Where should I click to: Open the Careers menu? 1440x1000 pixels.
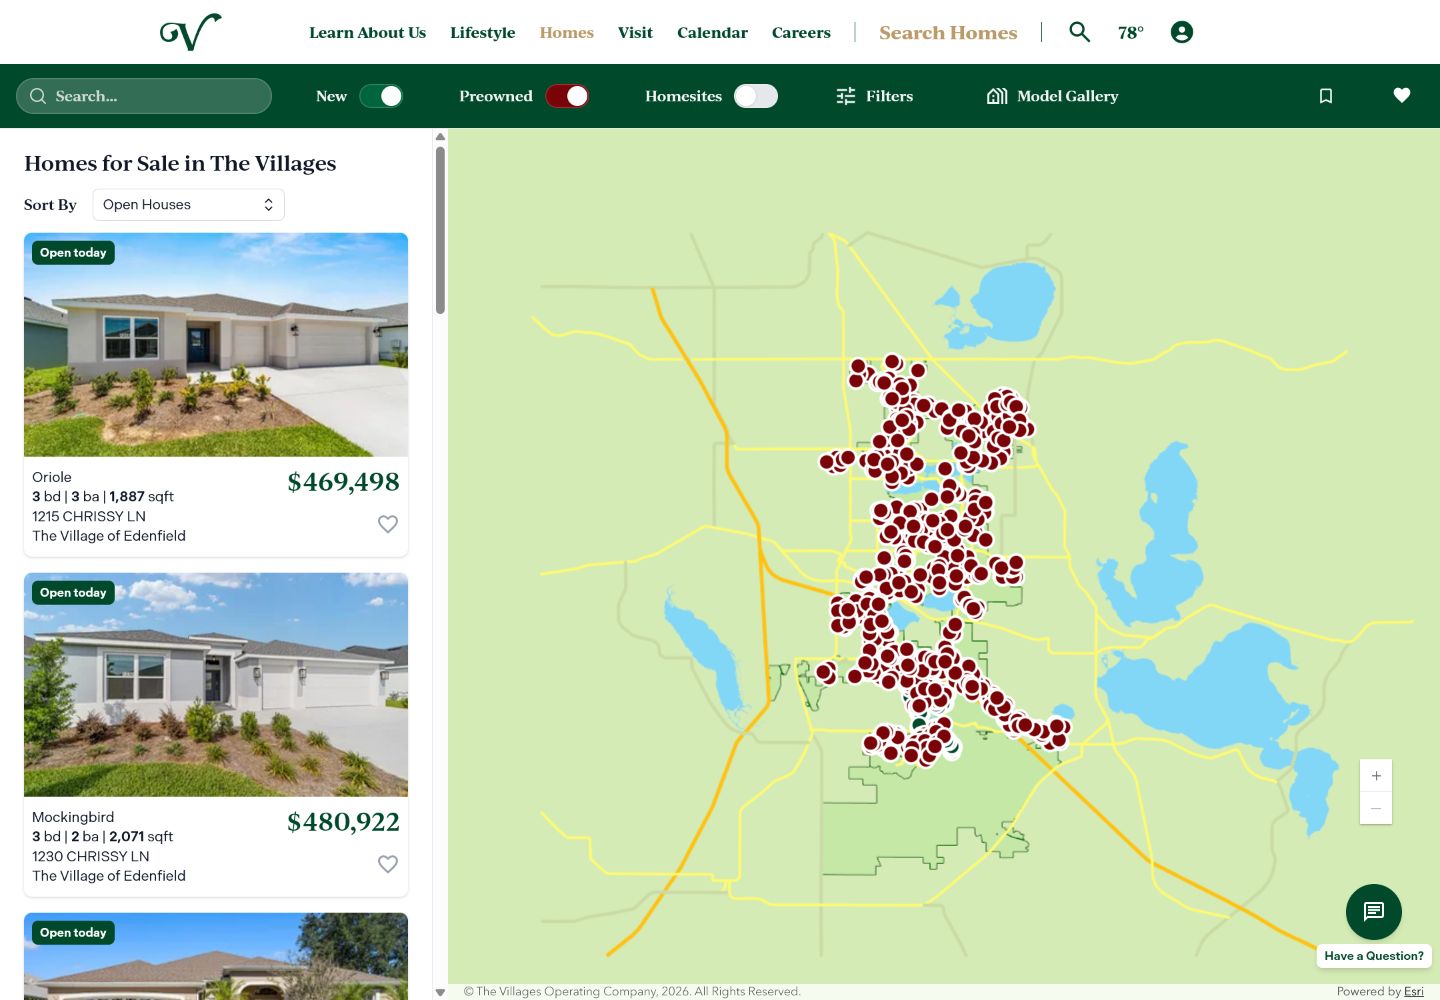(801, 33)
